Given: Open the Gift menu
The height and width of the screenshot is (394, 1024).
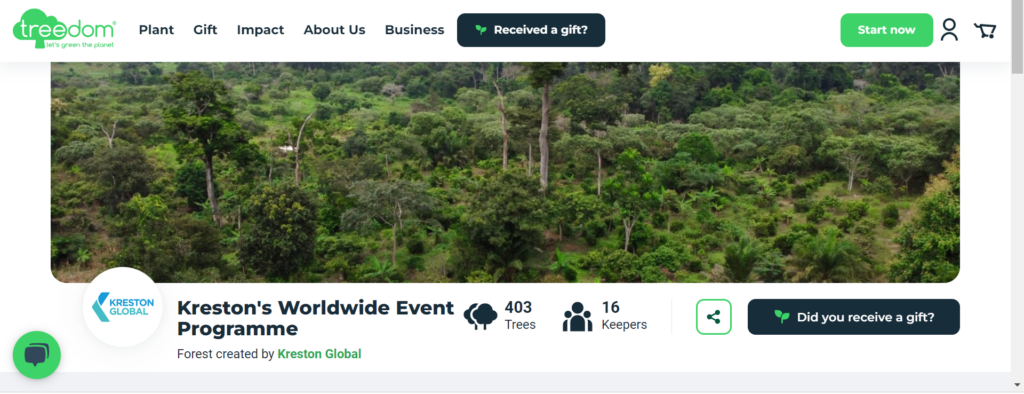Looking at the screenshot, I should pyautogui.click(x=205, y=30).
